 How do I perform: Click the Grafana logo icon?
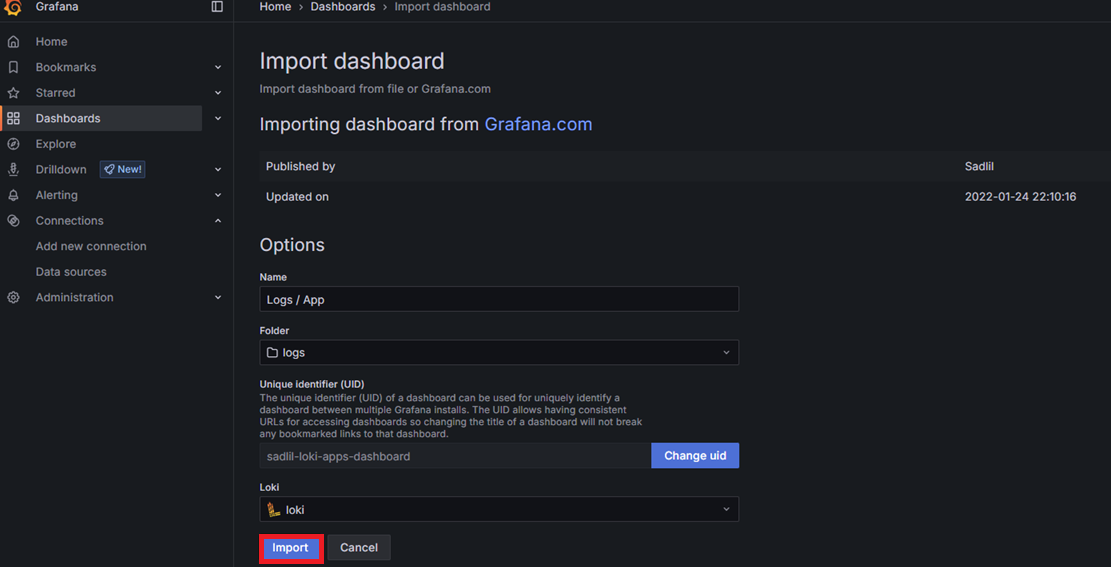[13, 7]
